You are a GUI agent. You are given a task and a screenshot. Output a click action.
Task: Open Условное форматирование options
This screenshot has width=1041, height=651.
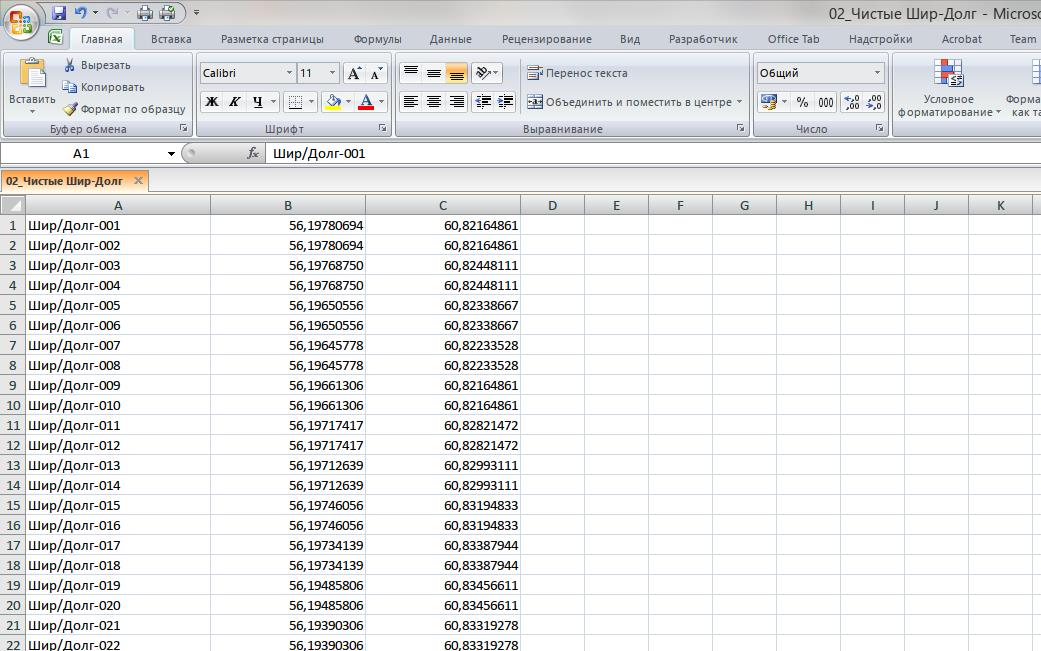pos(948,95)
